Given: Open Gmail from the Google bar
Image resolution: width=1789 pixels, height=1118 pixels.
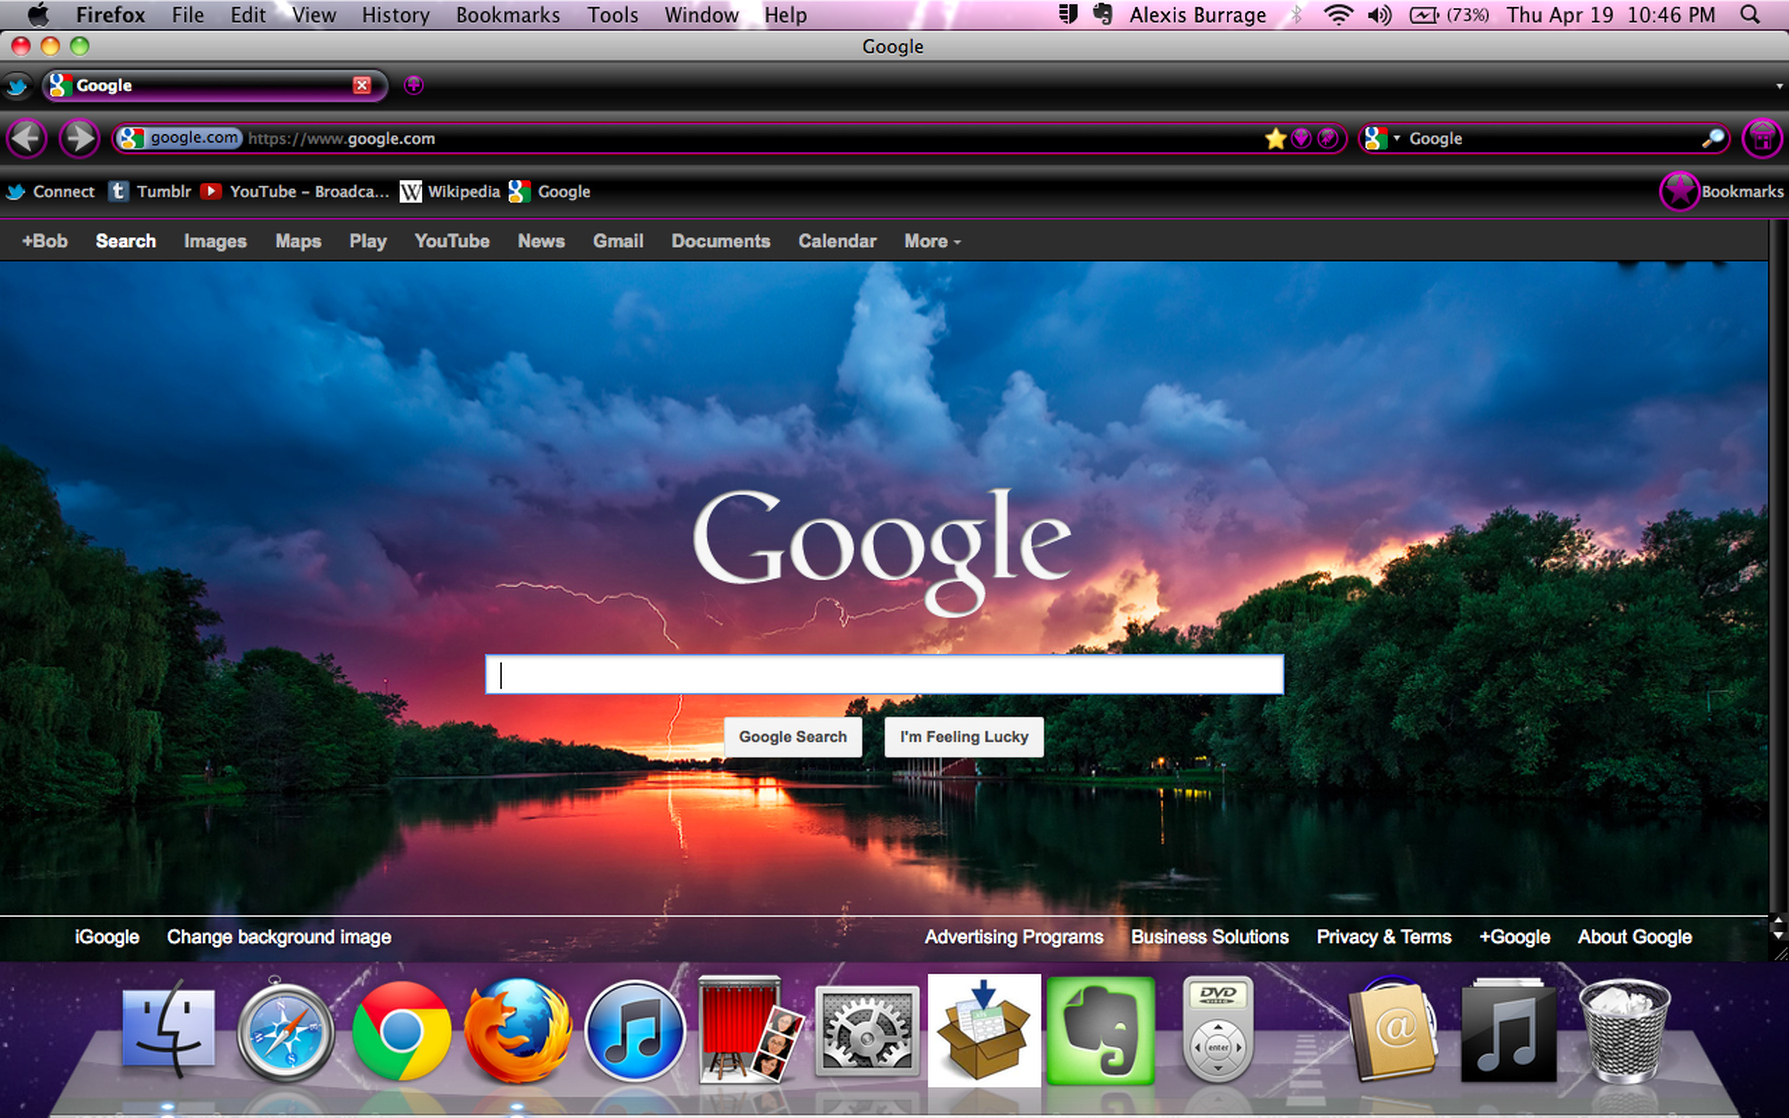Looking at the screenshot, I should tap(618, 241).
